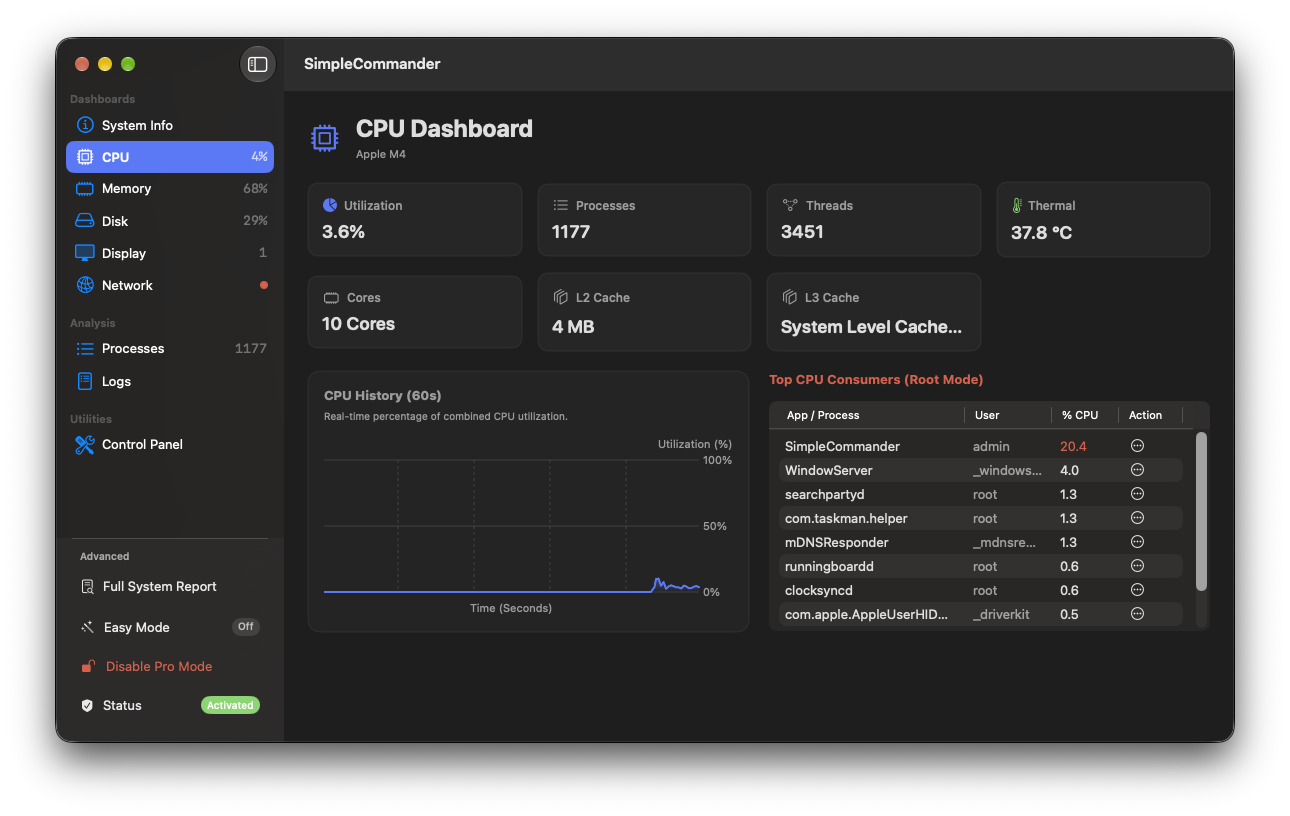Click the Cores card chip icon
1290x816 pixels.
[331, 298]
